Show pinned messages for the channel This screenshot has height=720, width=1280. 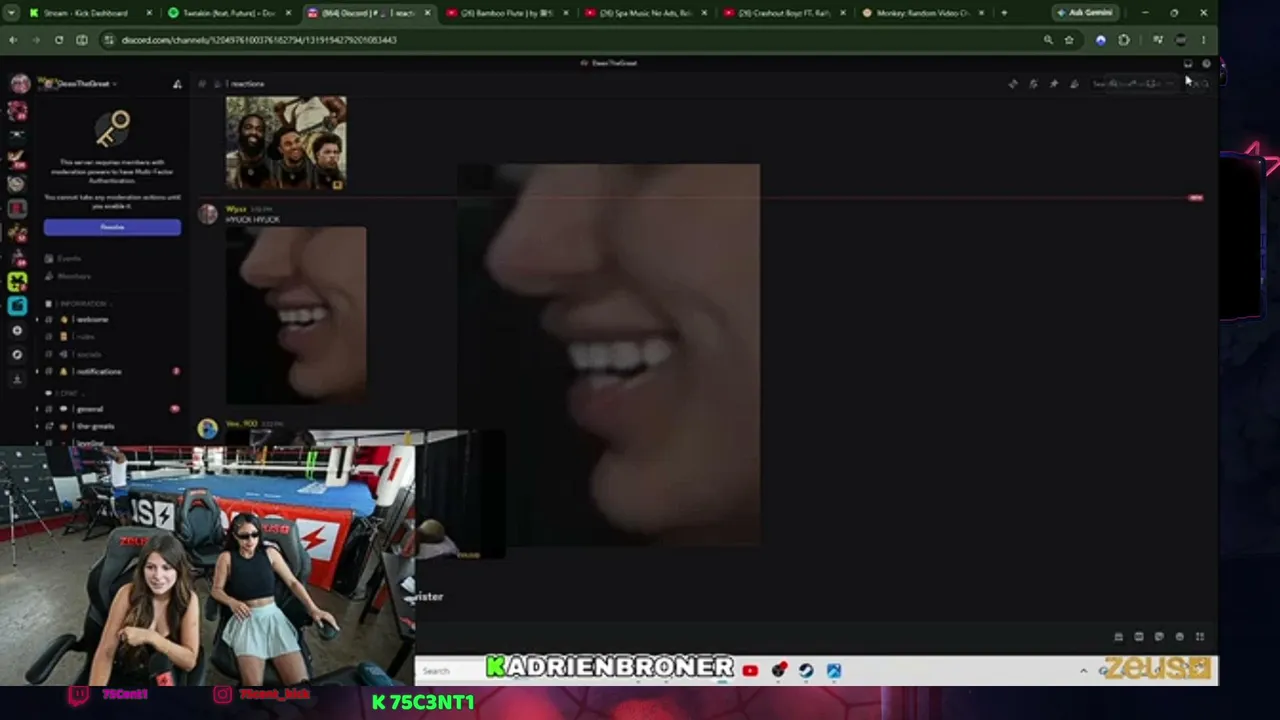pos(1053,84)
